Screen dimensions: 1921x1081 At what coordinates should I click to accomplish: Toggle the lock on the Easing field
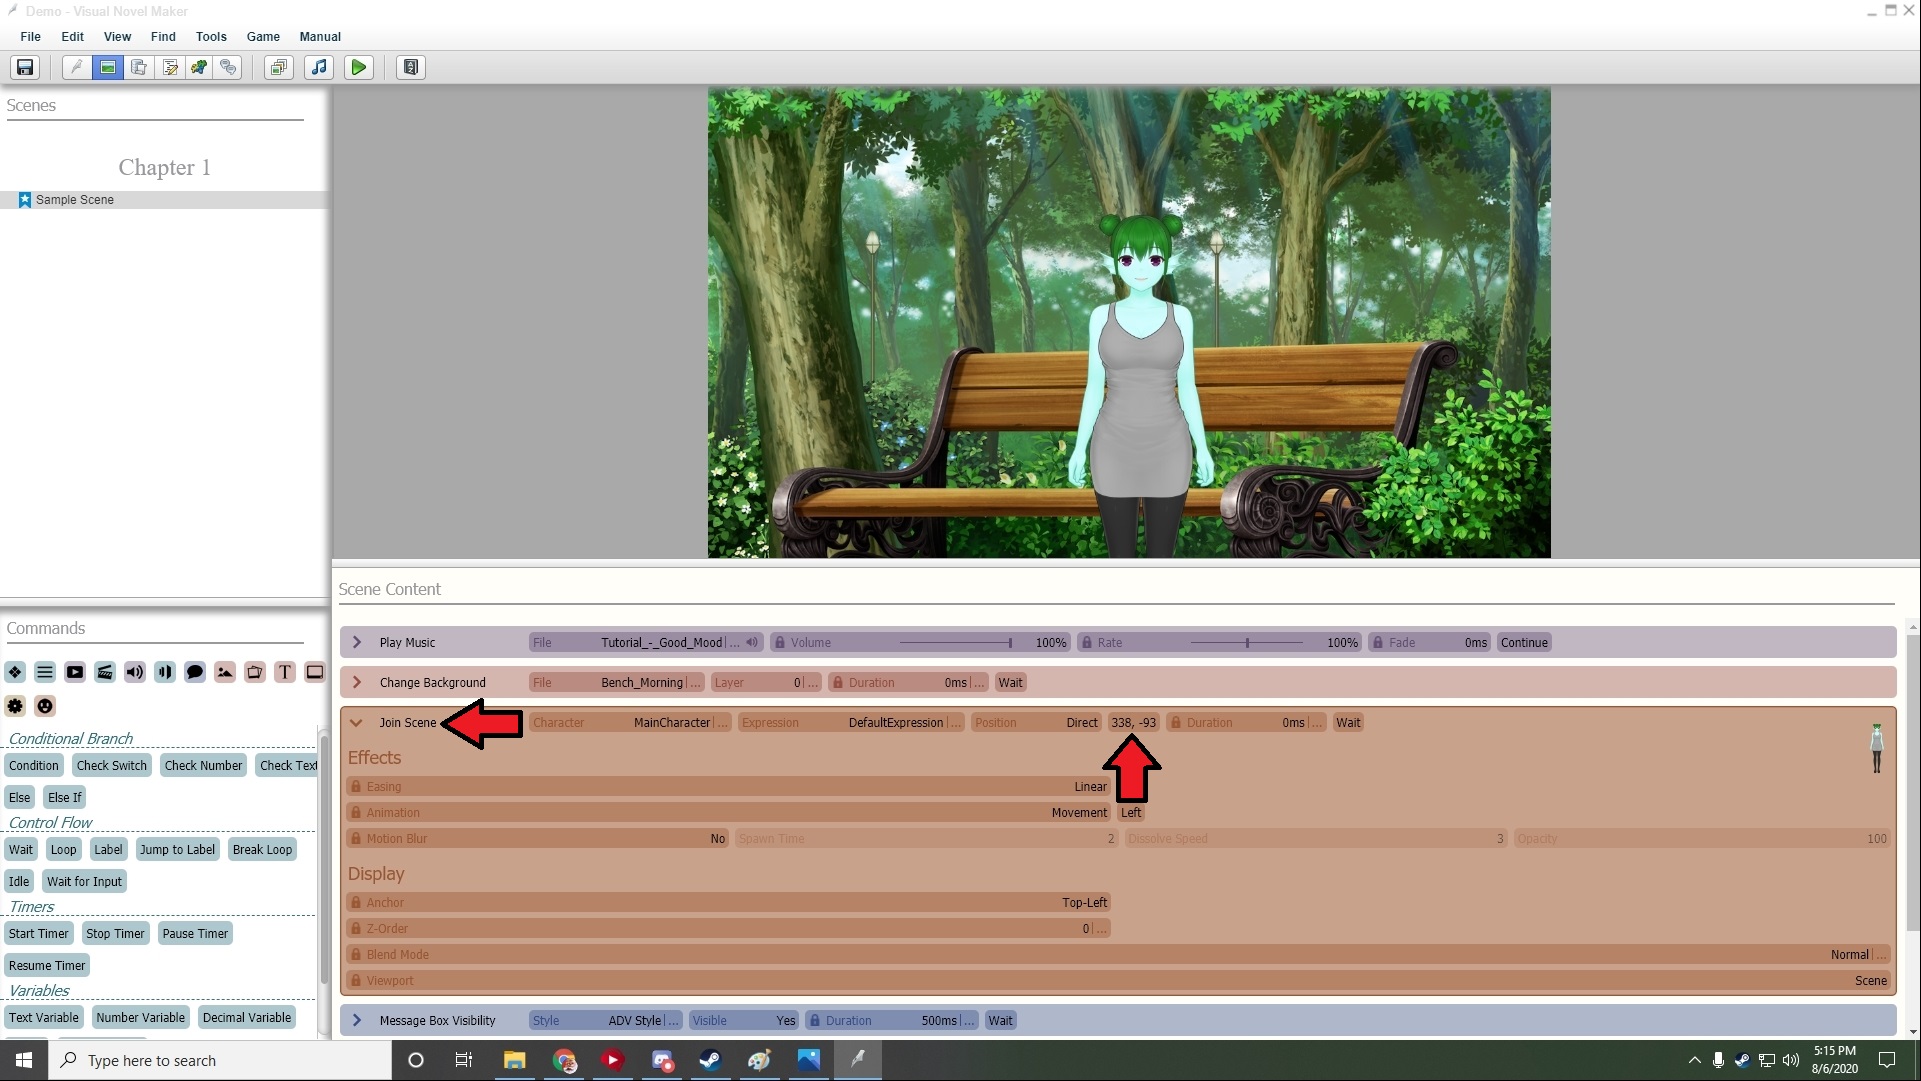coord(356,787)
